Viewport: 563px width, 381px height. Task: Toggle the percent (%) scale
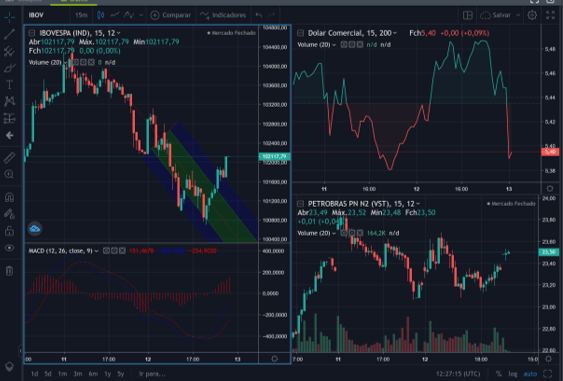[498, 374]
